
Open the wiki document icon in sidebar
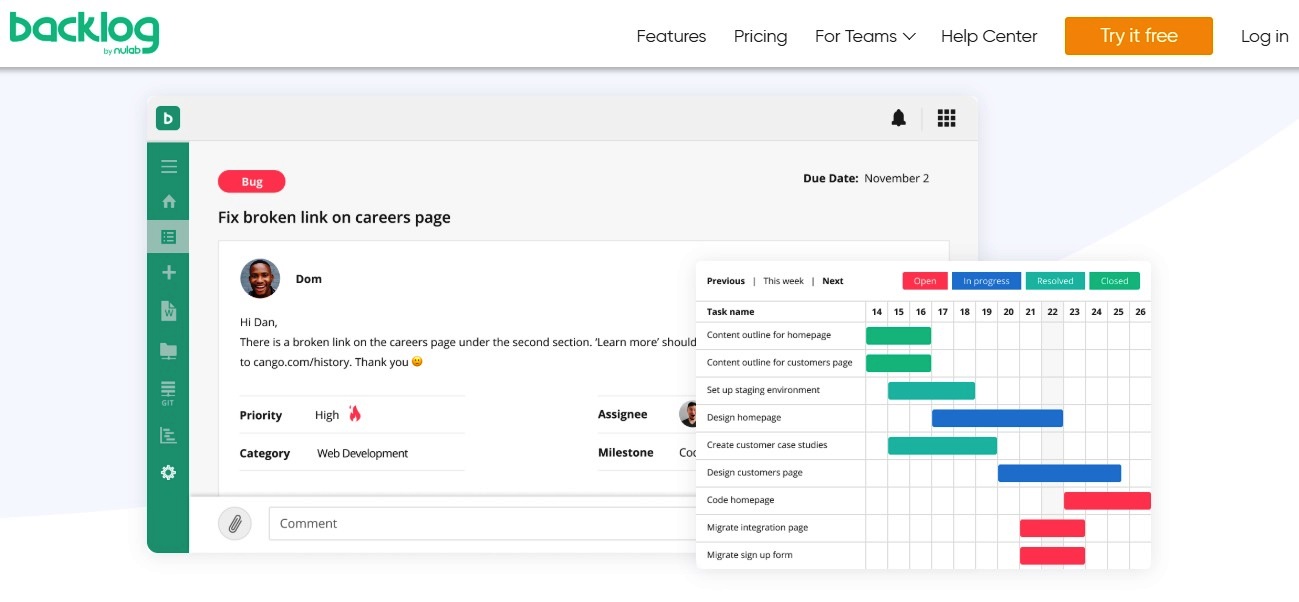168,311
